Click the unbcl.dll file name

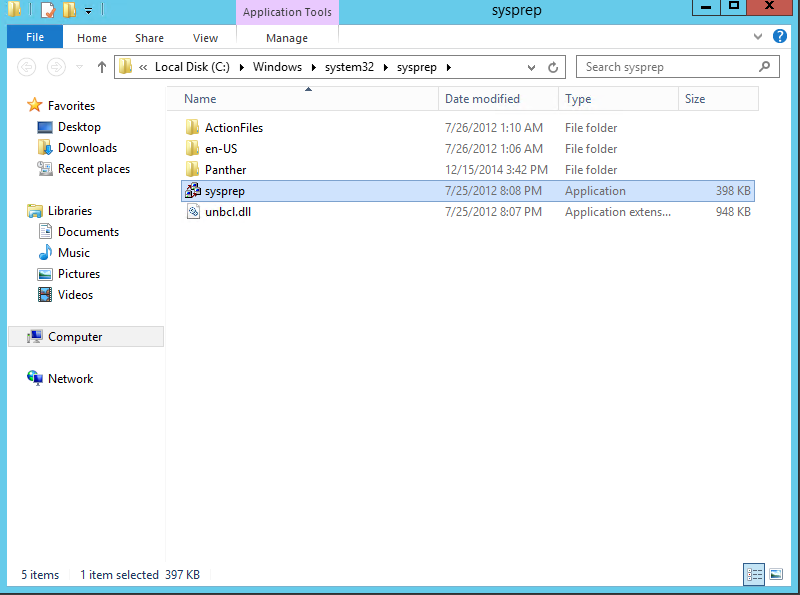(228, 212)
